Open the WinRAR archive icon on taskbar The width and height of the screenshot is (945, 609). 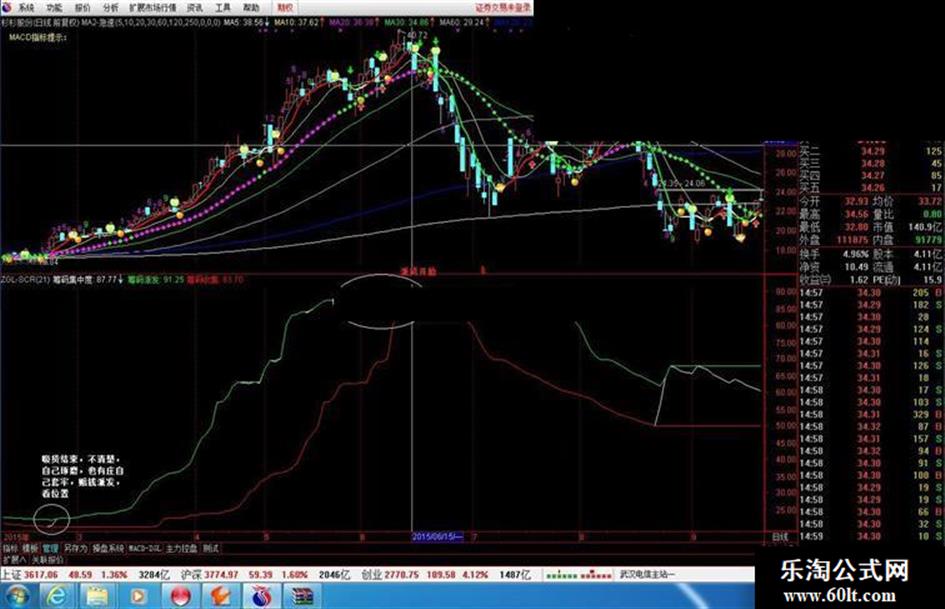click(303, 596)
